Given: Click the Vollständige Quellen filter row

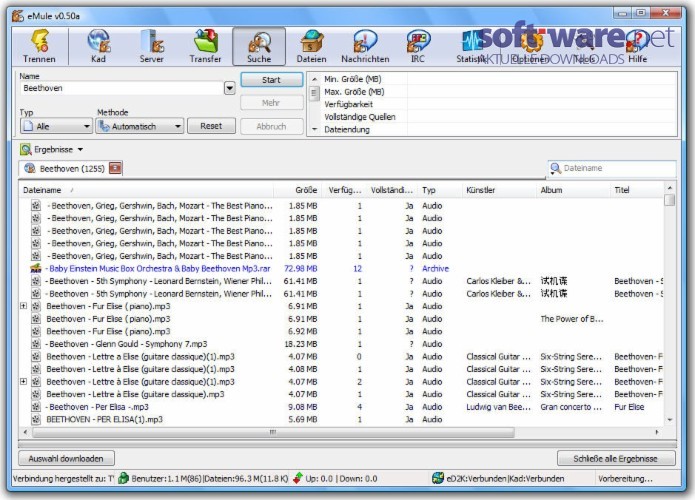Looking at the screenshot, I should [x=499, y=117].
